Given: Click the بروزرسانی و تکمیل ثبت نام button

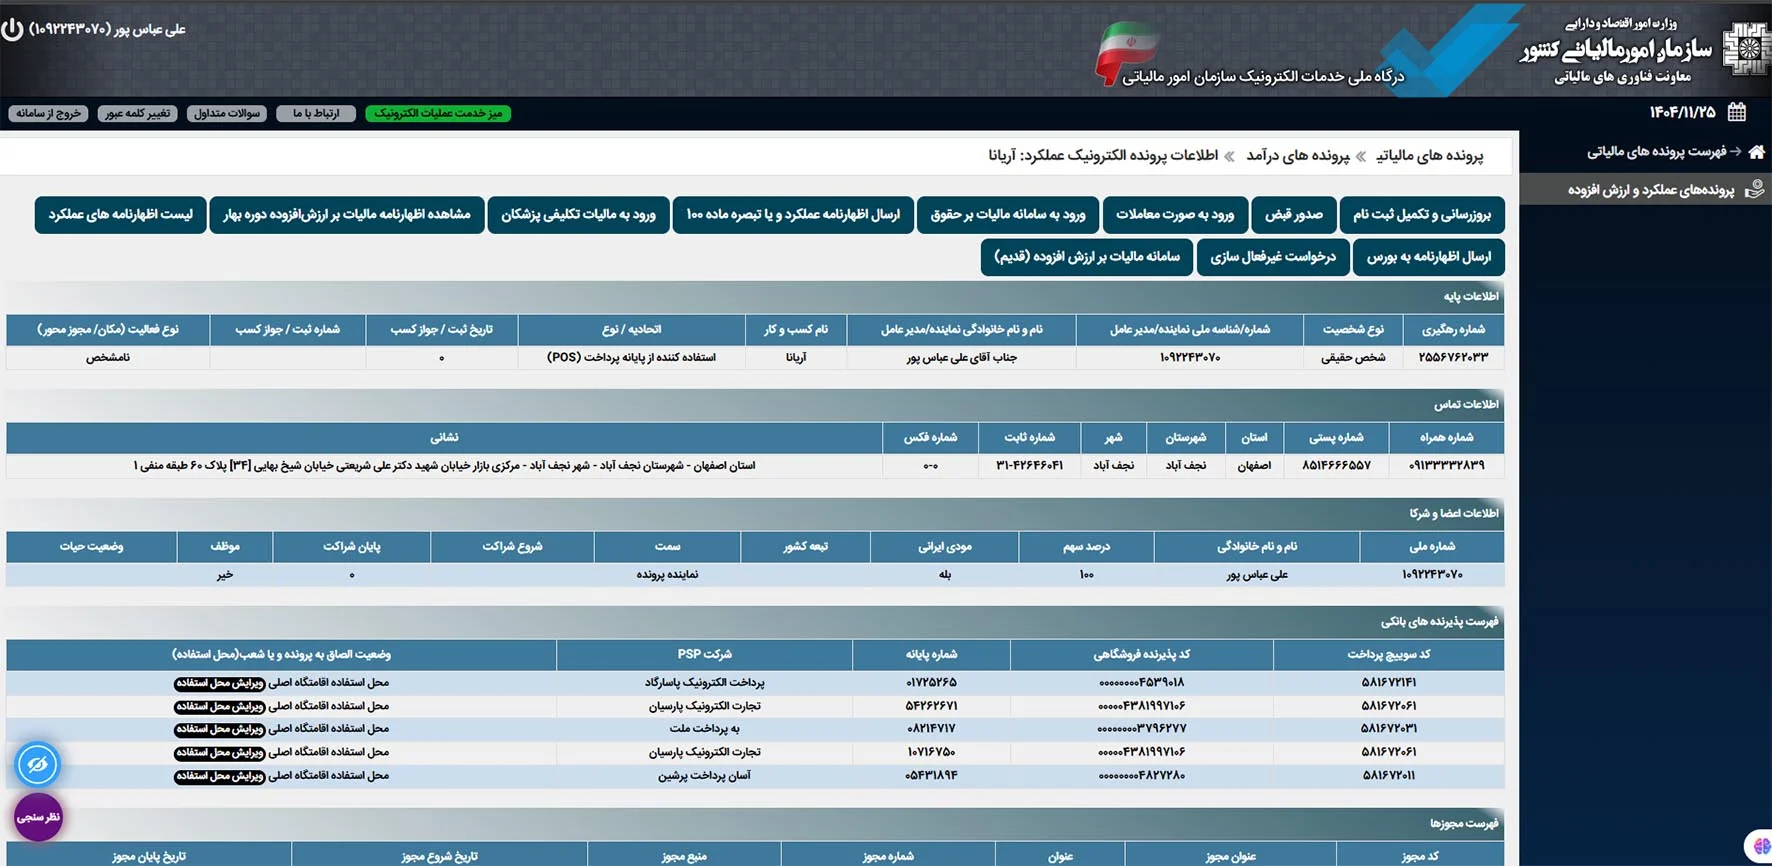Looking at the screenshot, I should coord(1422,215).
